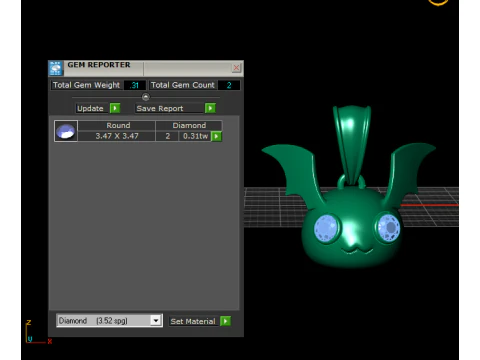This screenshot has width=480, height=360.
Task: Click the green arrow beside Update
Action: click(115, 108)
